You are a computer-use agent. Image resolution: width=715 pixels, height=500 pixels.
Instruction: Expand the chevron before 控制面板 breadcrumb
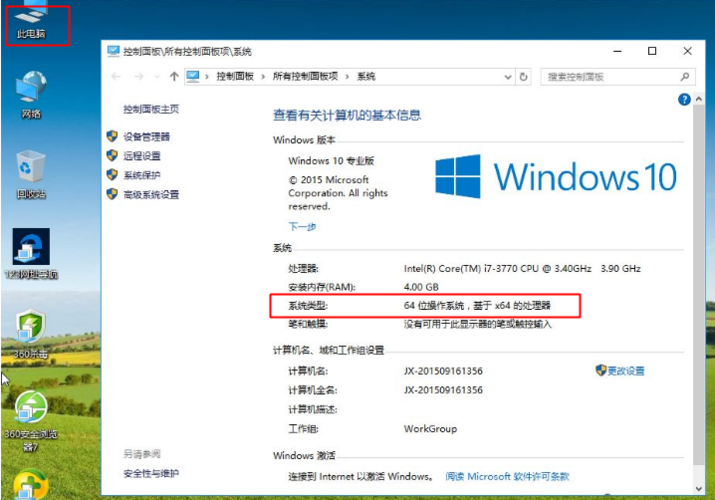tap(207, 77)
